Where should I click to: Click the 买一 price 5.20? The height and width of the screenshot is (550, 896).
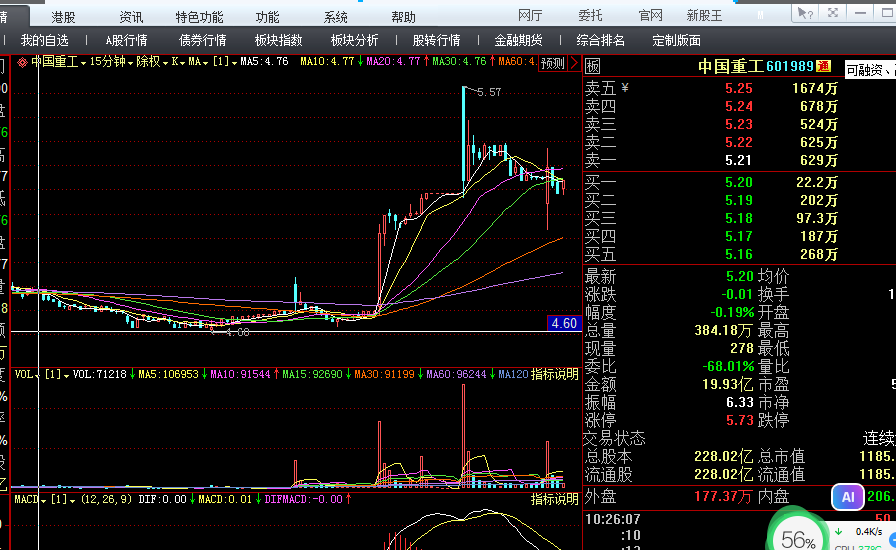pos(739,182)
